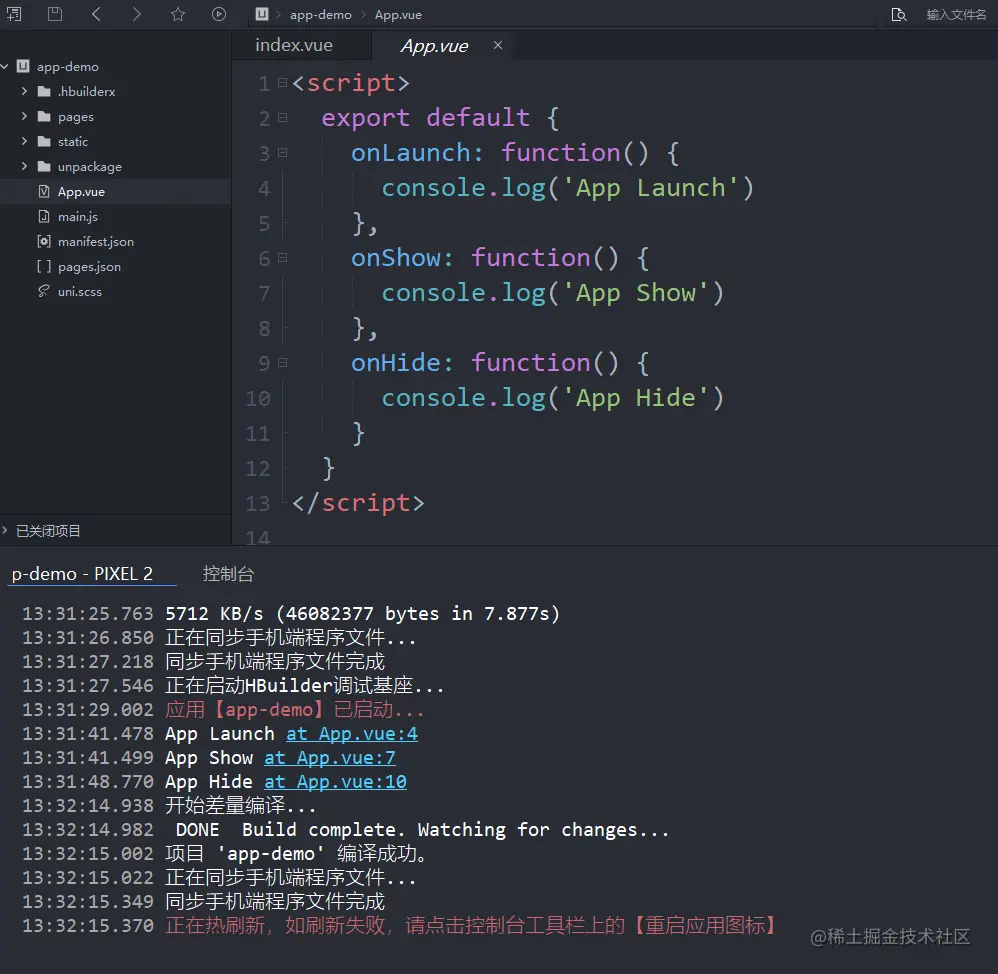The image size is (998, 974).
Task: Select the p-demo - PIXEL 2 console tab
Action: [82, 574]
